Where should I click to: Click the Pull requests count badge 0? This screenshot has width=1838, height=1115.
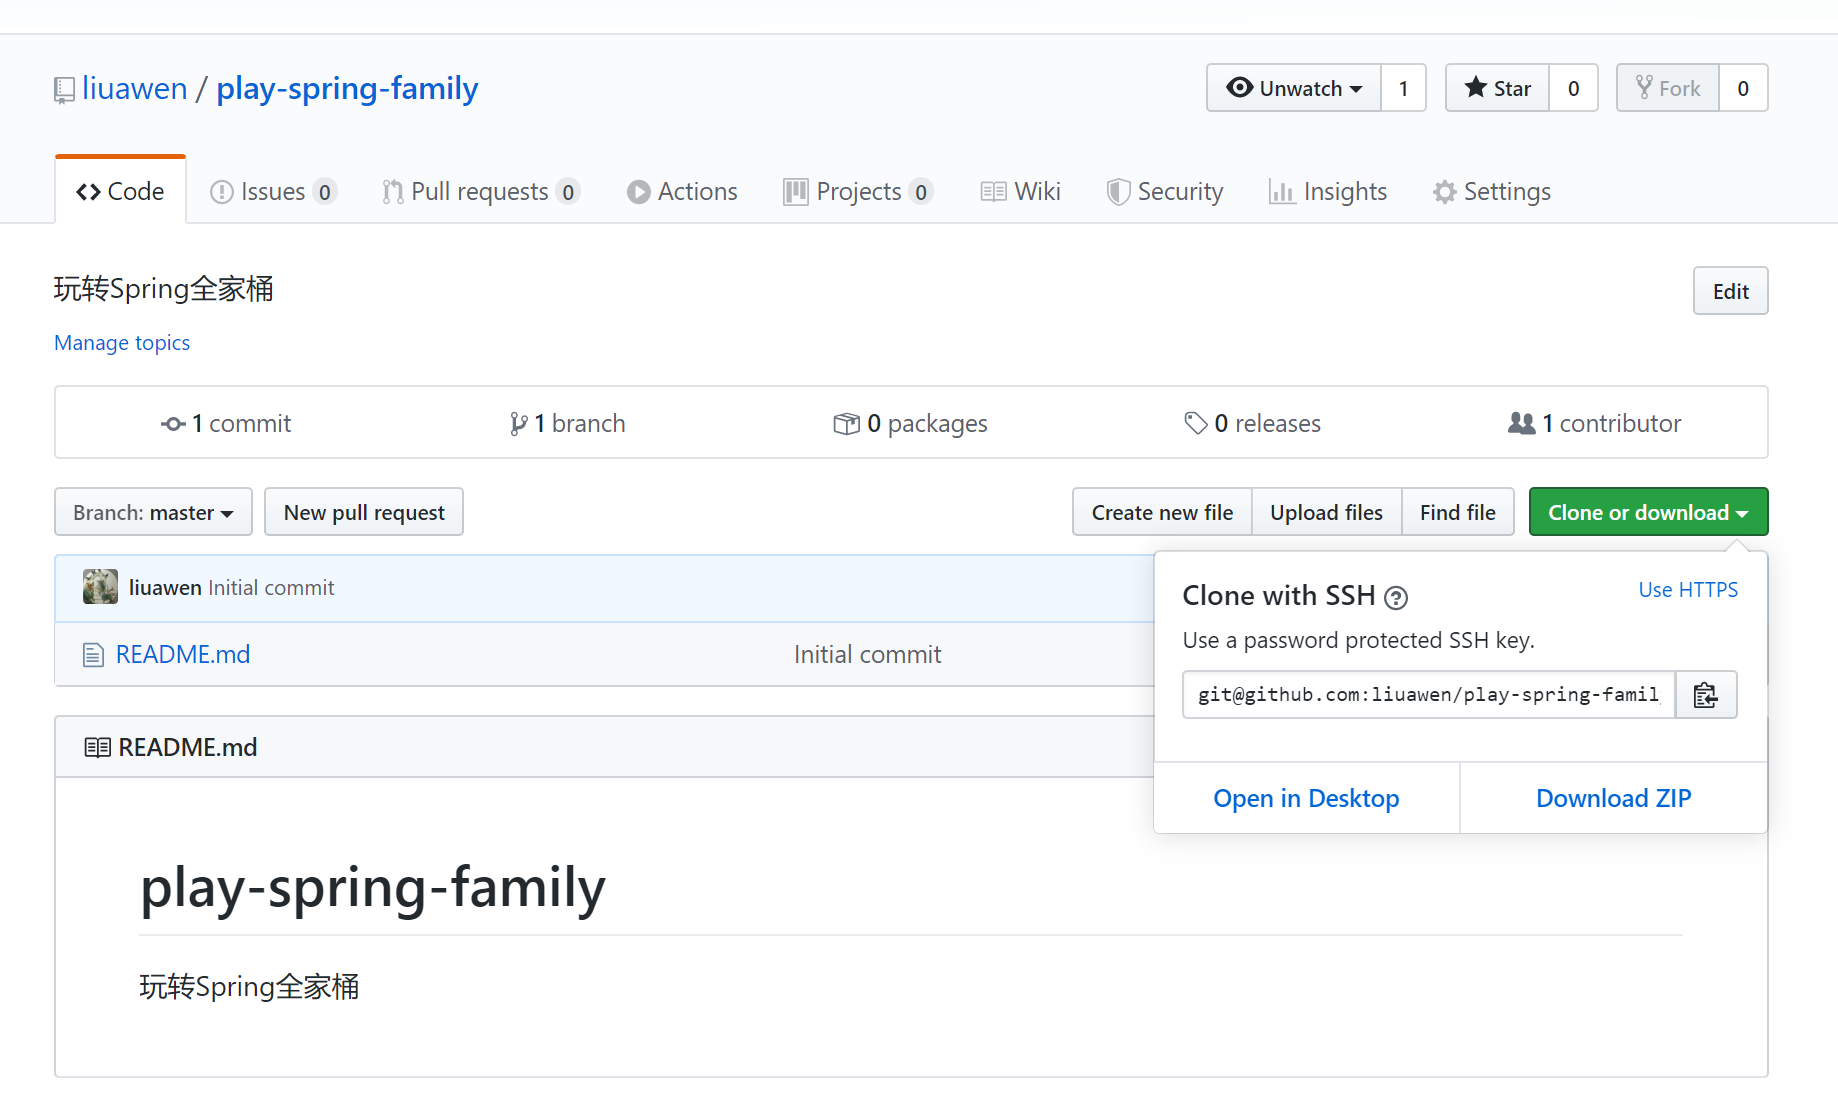coord(568,192)
